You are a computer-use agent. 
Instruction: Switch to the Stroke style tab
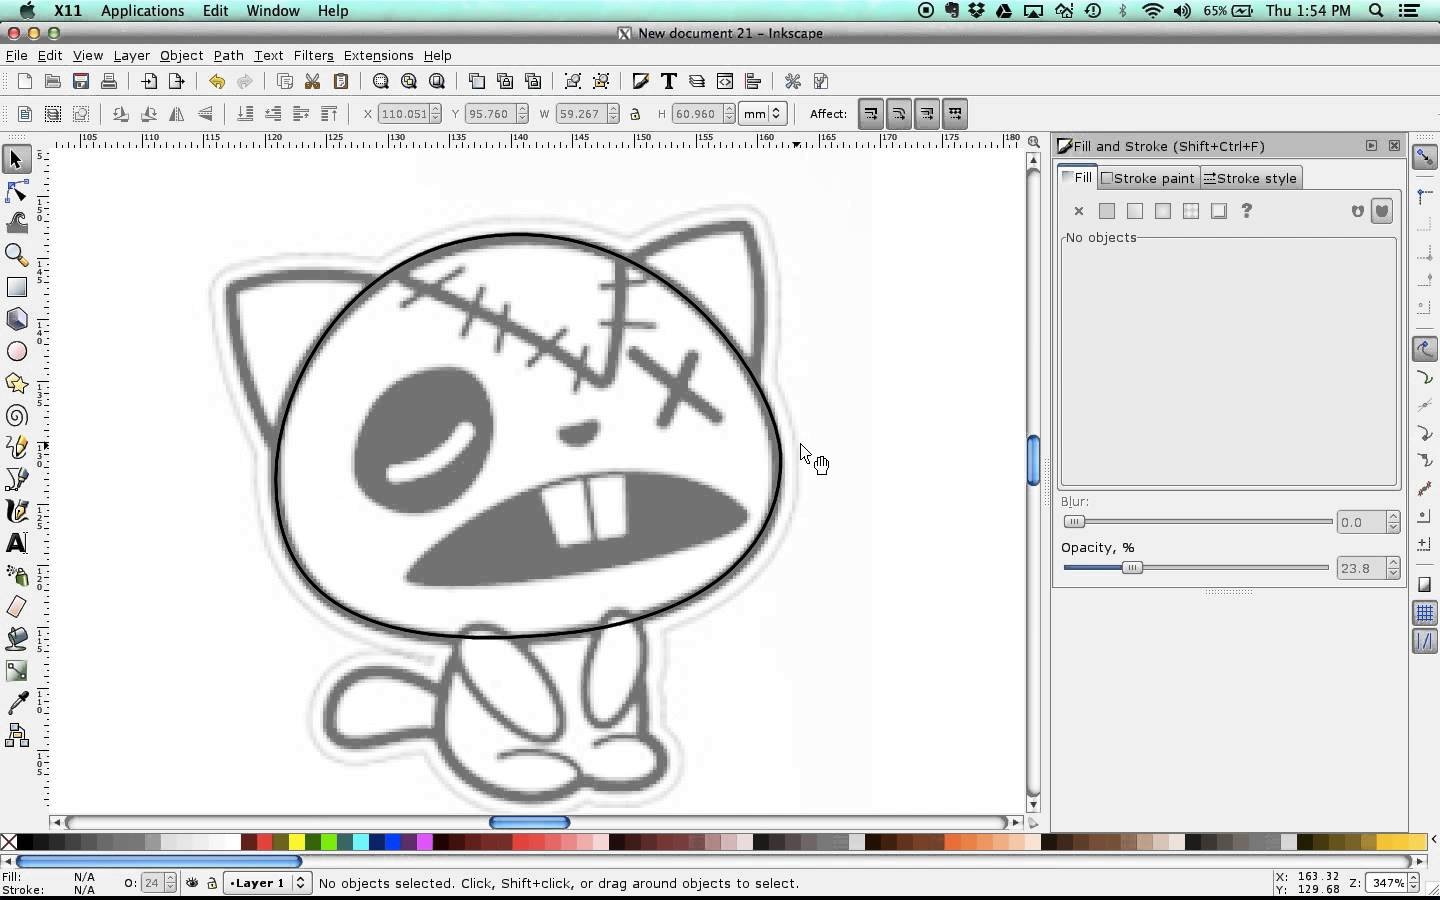coord(1250,178)
